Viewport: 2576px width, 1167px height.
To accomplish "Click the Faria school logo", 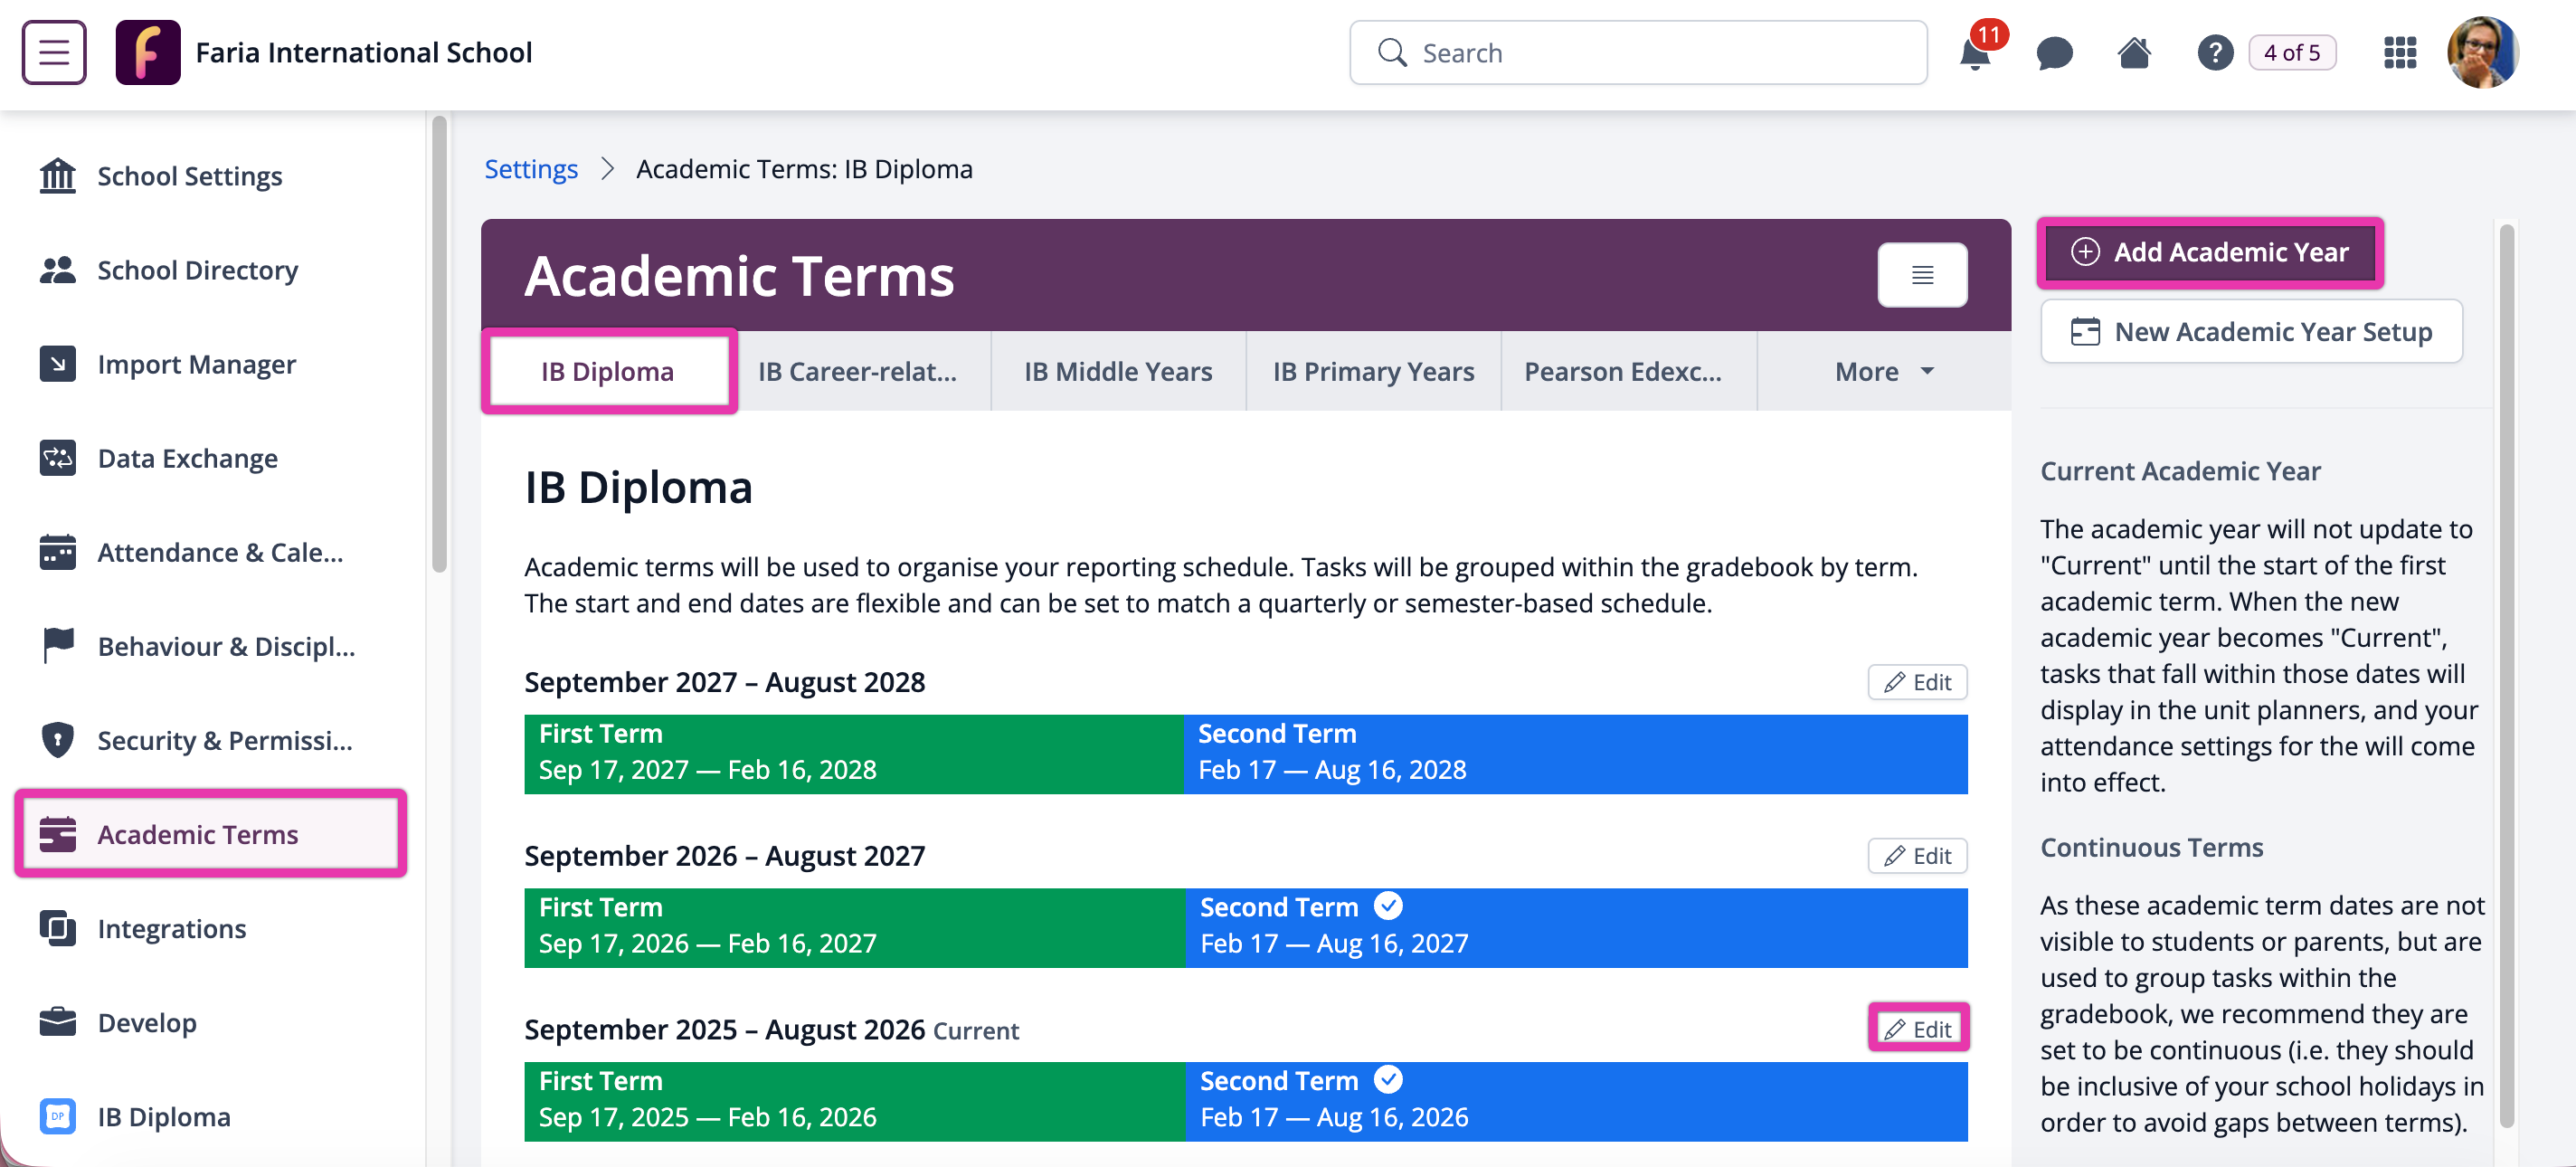I will pos(148,53).
